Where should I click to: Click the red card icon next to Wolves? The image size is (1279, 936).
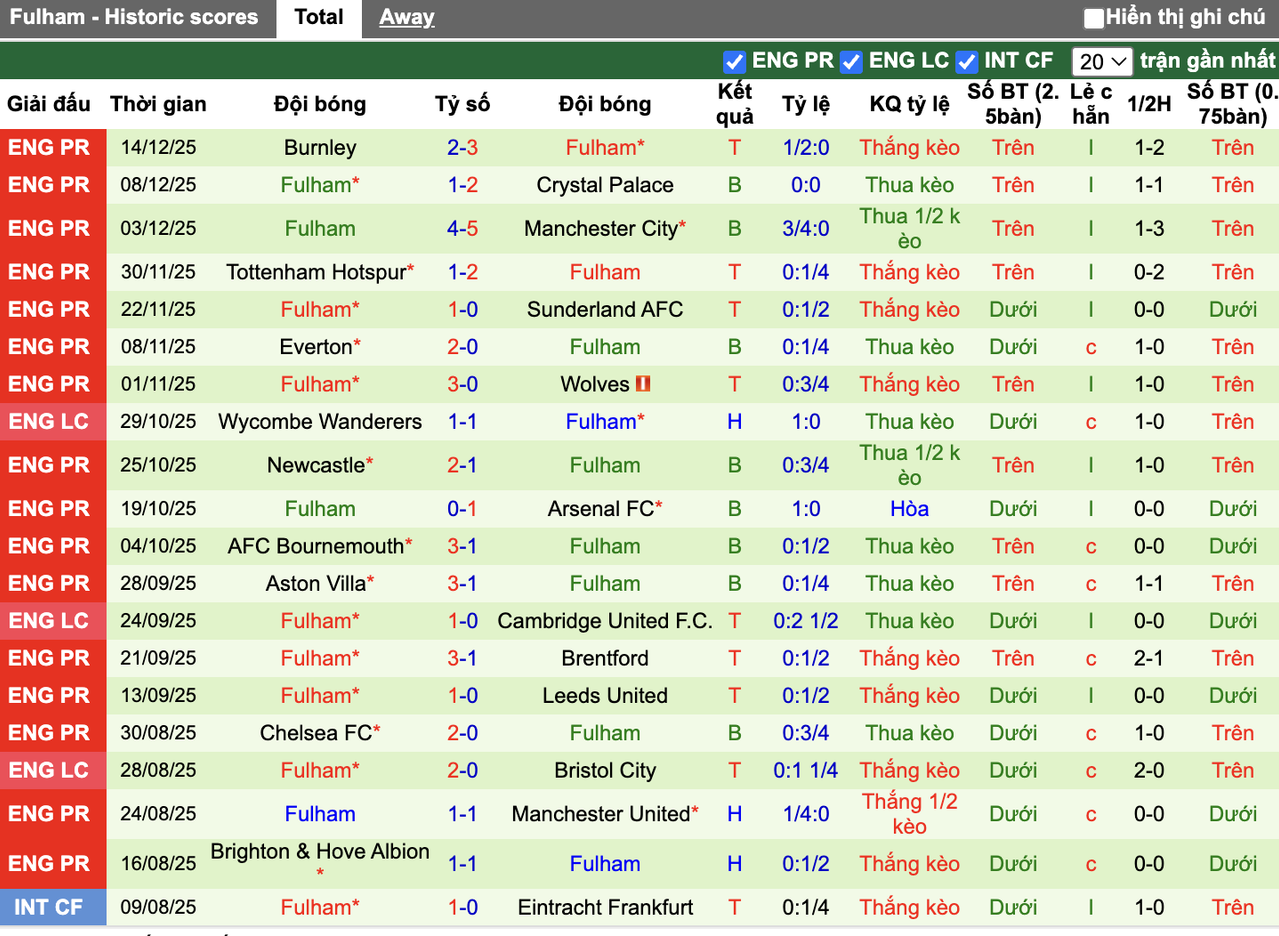point(643,384)
